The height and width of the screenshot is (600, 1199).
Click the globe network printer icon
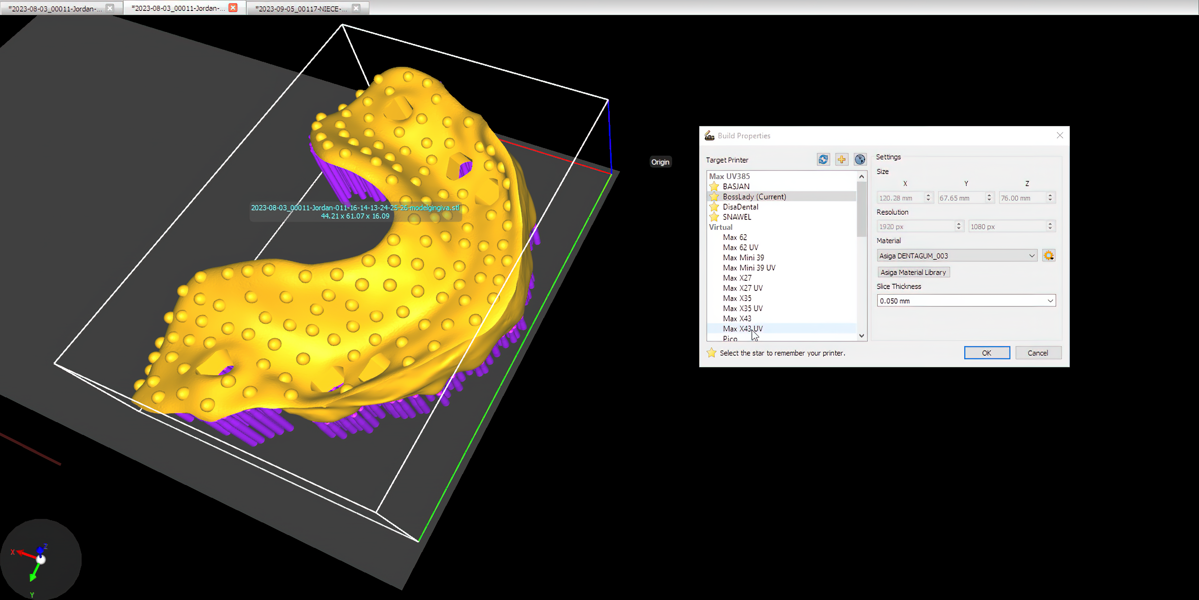[x=859, y=160]
